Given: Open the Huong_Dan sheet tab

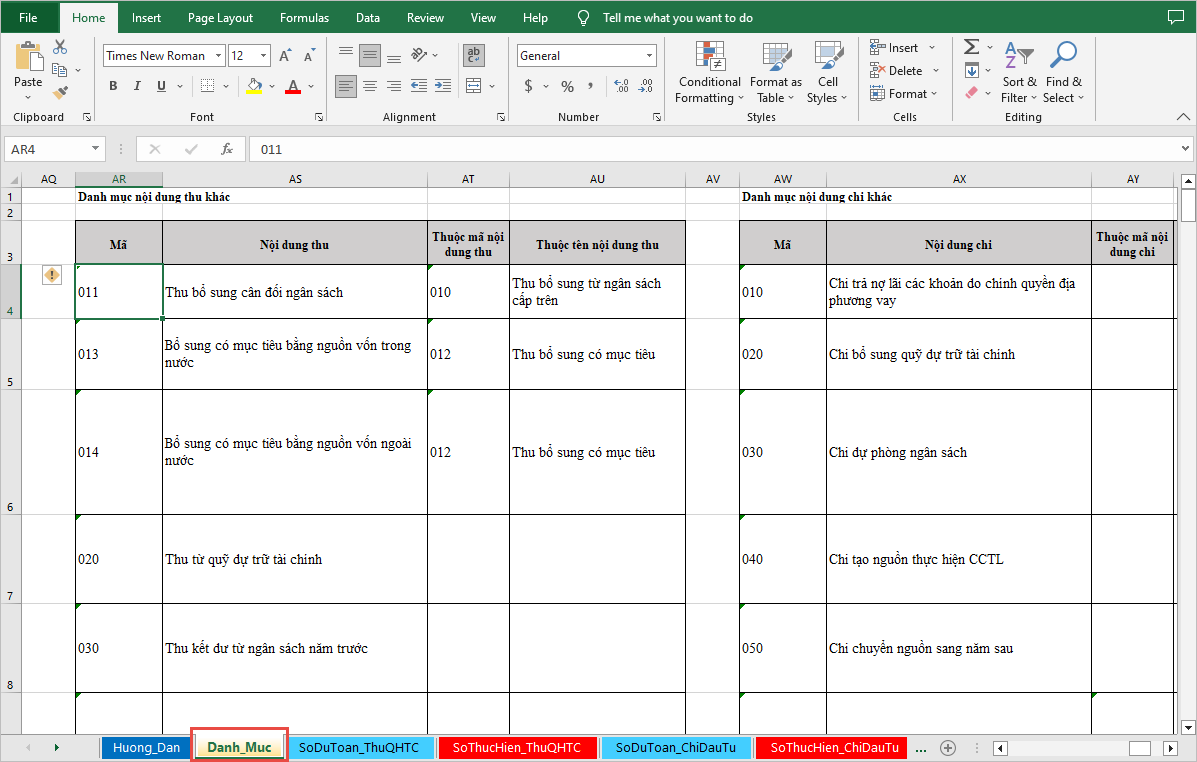Looking at the screenshot, I should click(146, 747).
